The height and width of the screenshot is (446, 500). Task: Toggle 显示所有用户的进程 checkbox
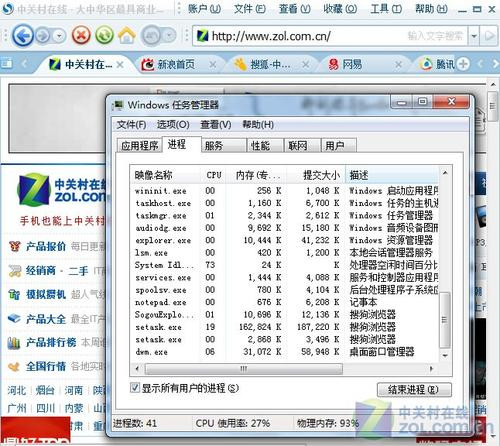[135, 388]
